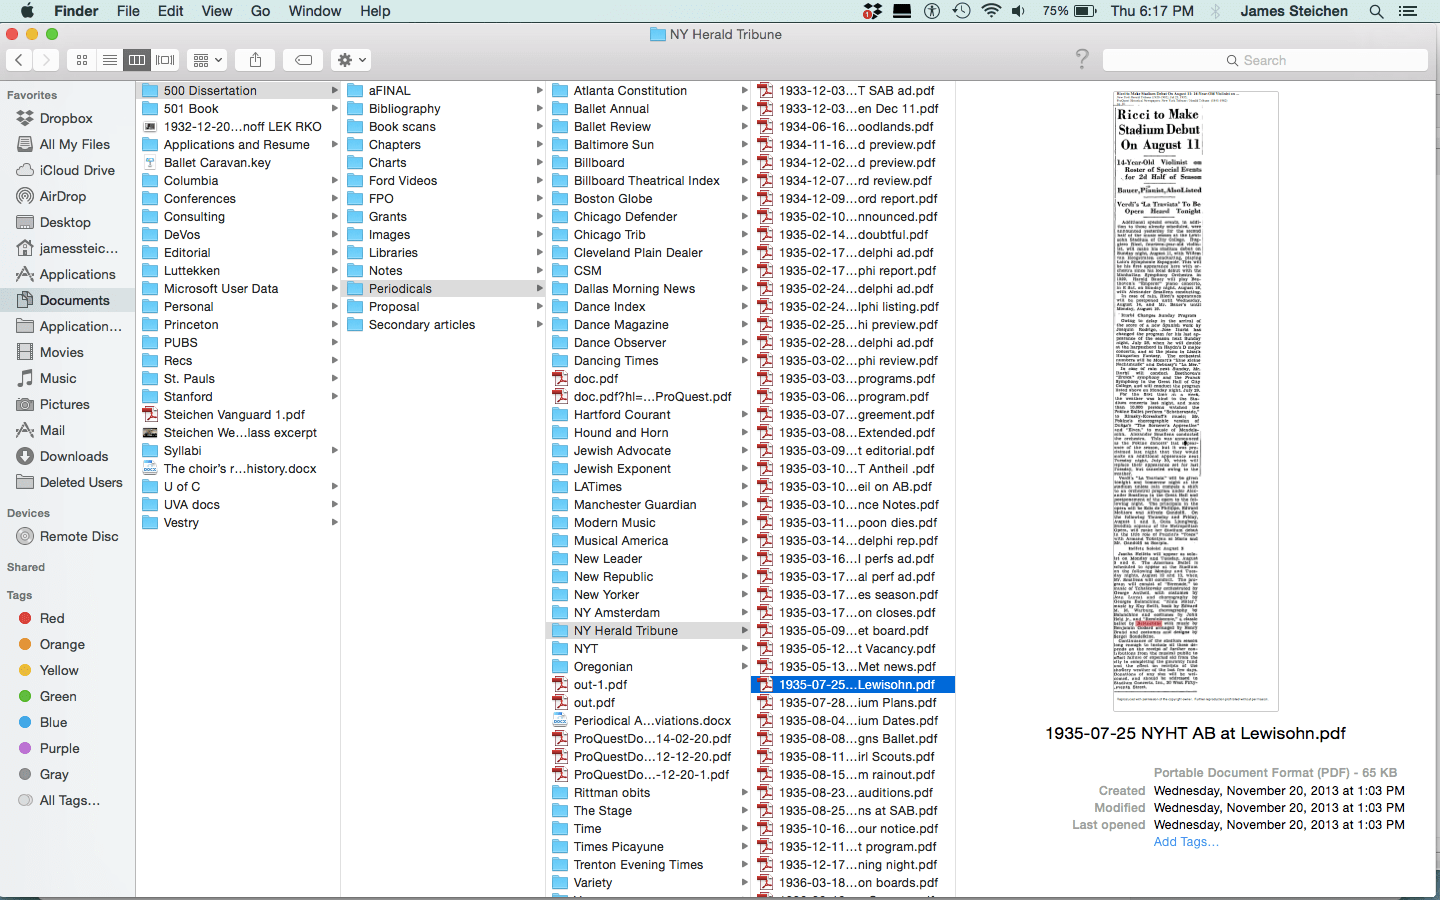Open Wi-Fi status in menu bar

tap(991, 11)
